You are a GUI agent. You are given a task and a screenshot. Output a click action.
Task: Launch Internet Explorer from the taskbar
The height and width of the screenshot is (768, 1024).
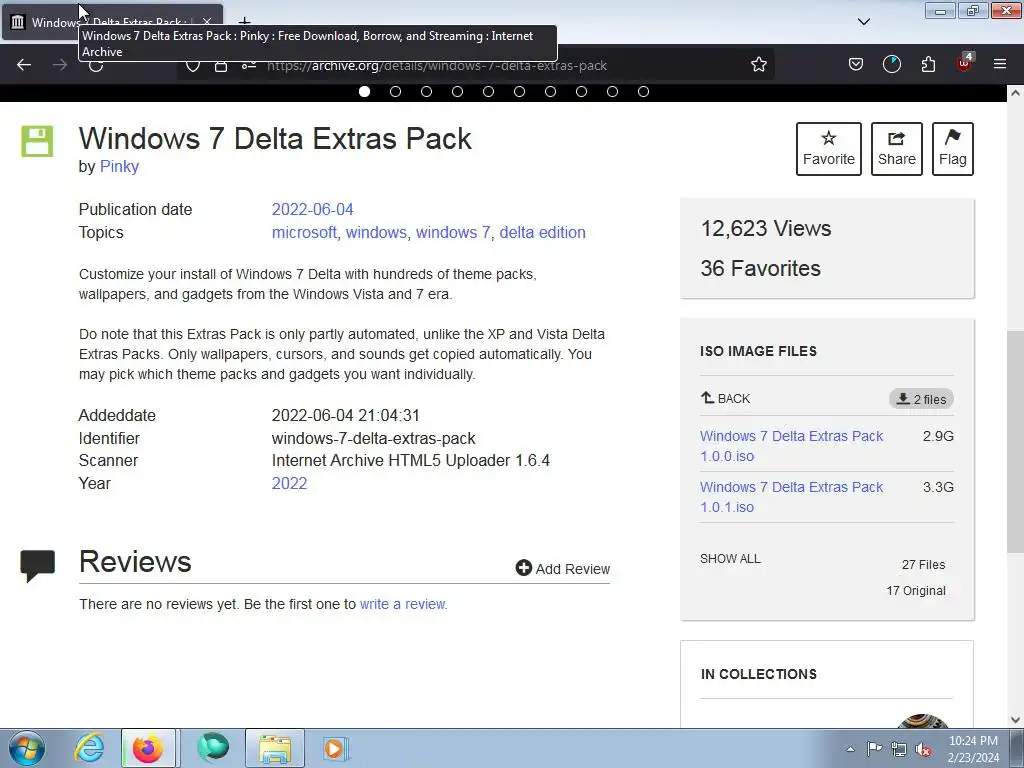point(88,748)
